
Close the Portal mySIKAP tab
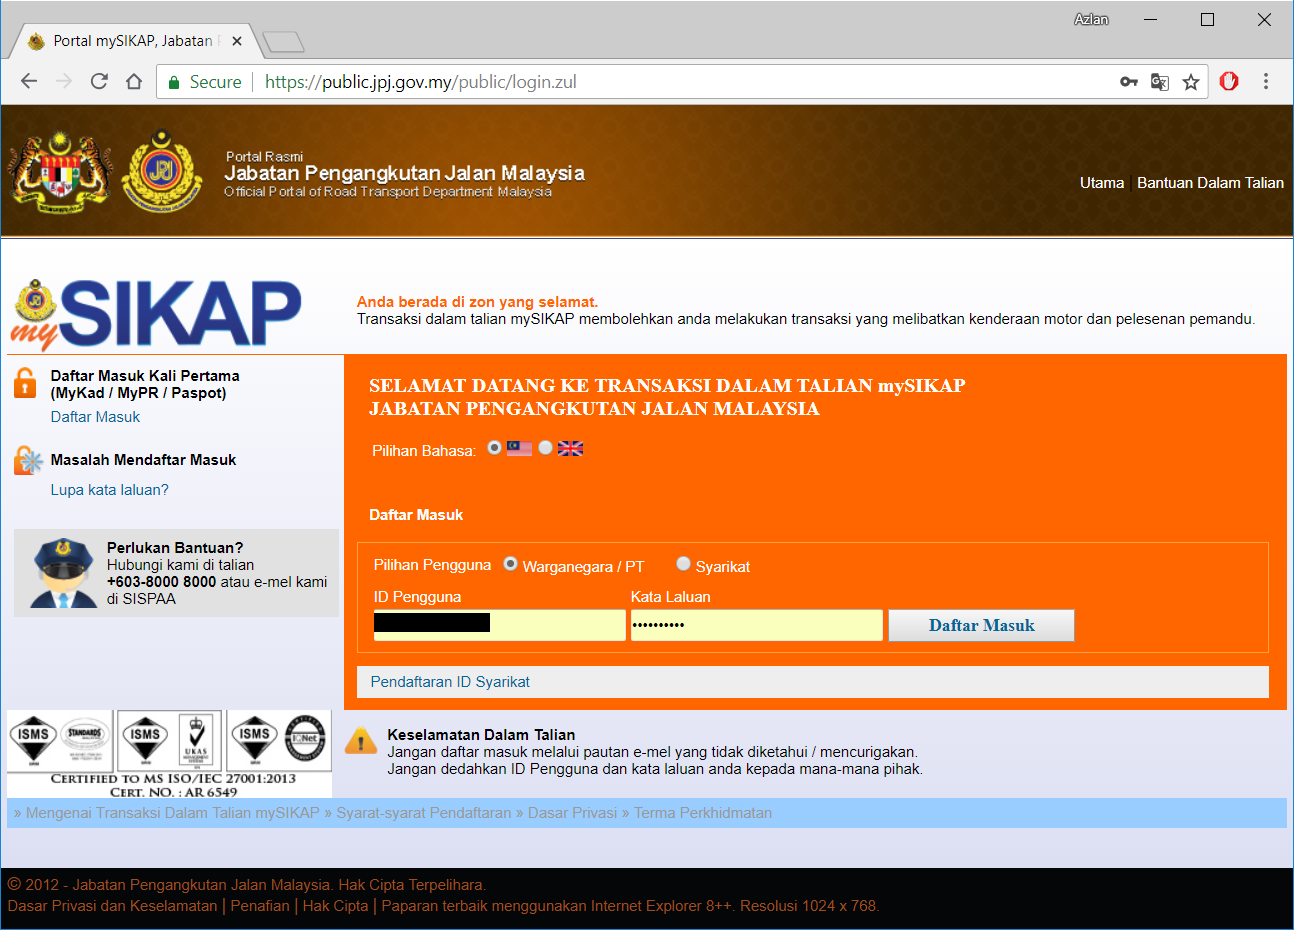[237, 41]
